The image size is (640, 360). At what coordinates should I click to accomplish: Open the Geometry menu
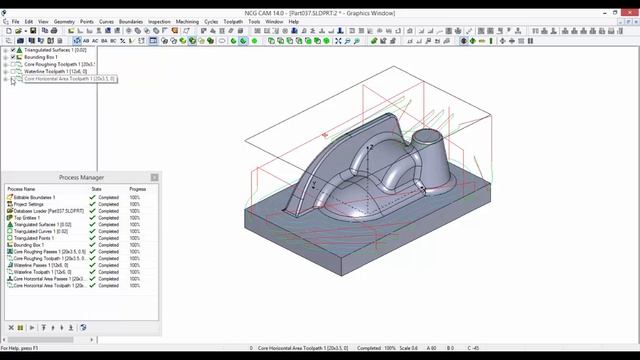click(x=64, y=22)
